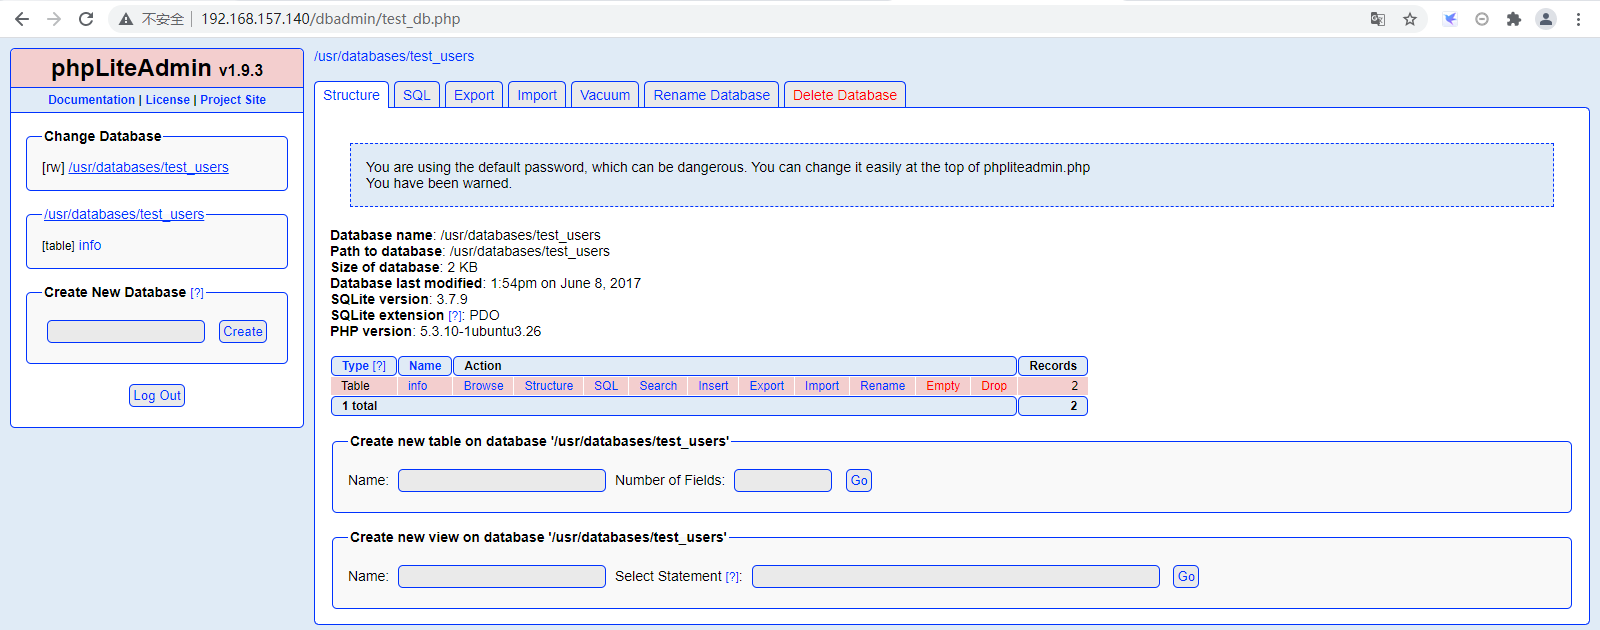
Task: Click the Import action for info table
Action: tap(822, 386)
